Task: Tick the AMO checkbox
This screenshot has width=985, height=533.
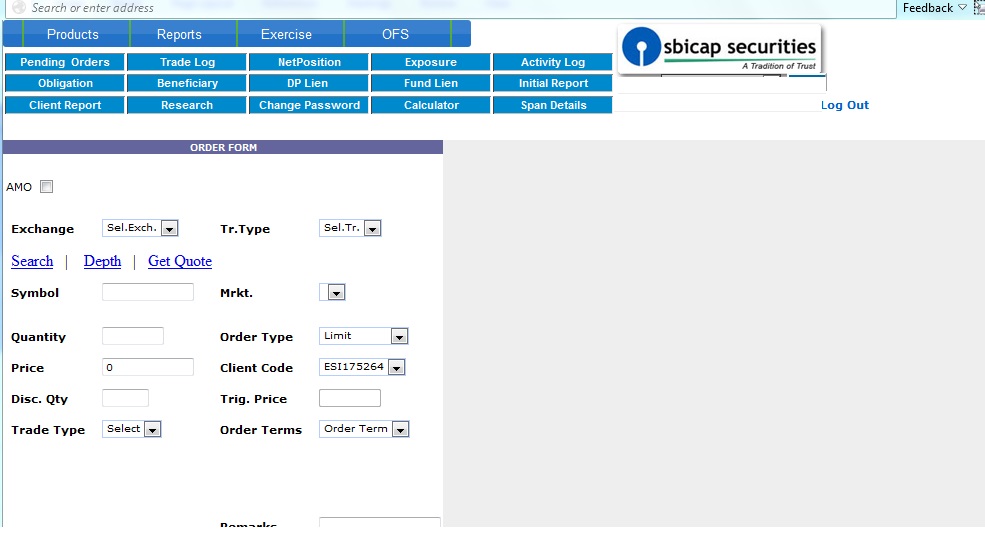Action: point(46,187)
